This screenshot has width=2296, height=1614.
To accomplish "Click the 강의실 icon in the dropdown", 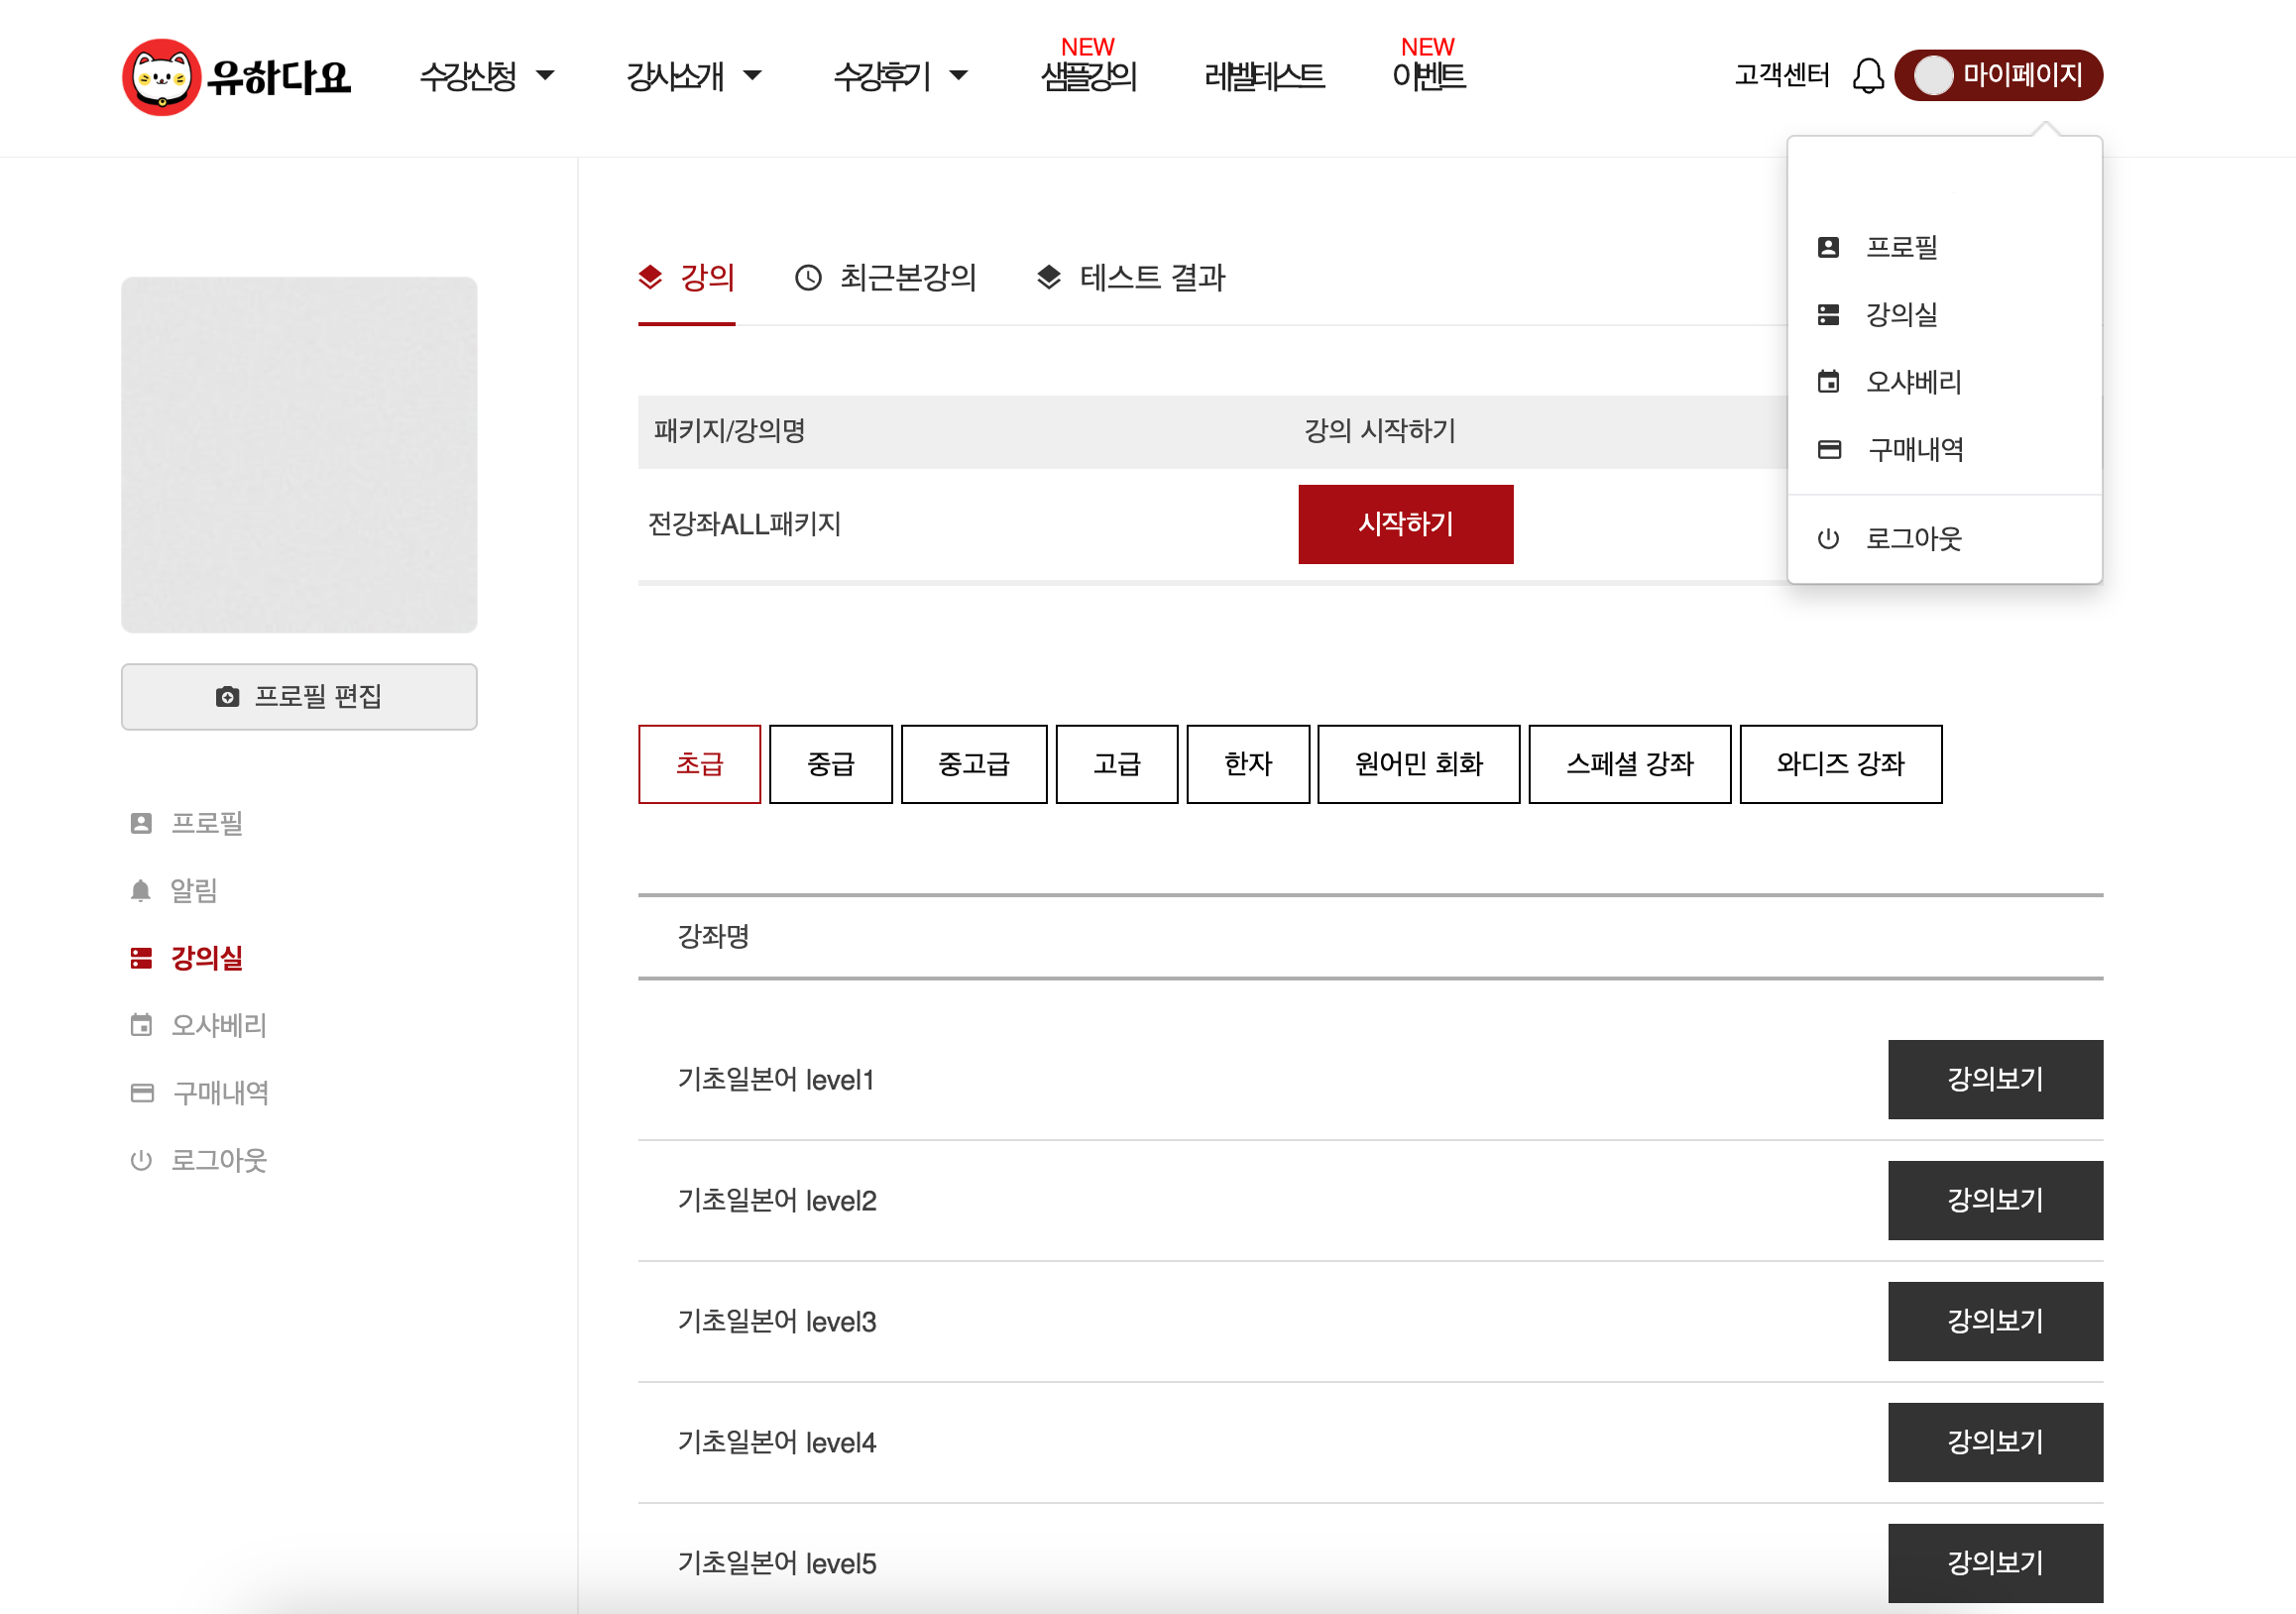I will (1828, 315).
